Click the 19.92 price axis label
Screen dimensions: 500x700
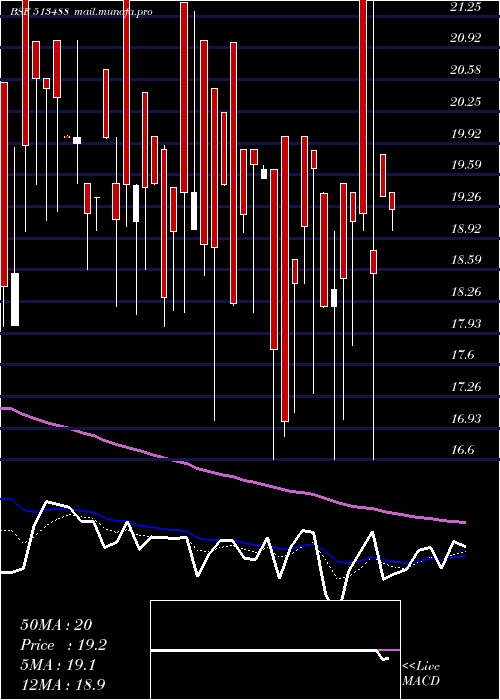coord(466,133)
